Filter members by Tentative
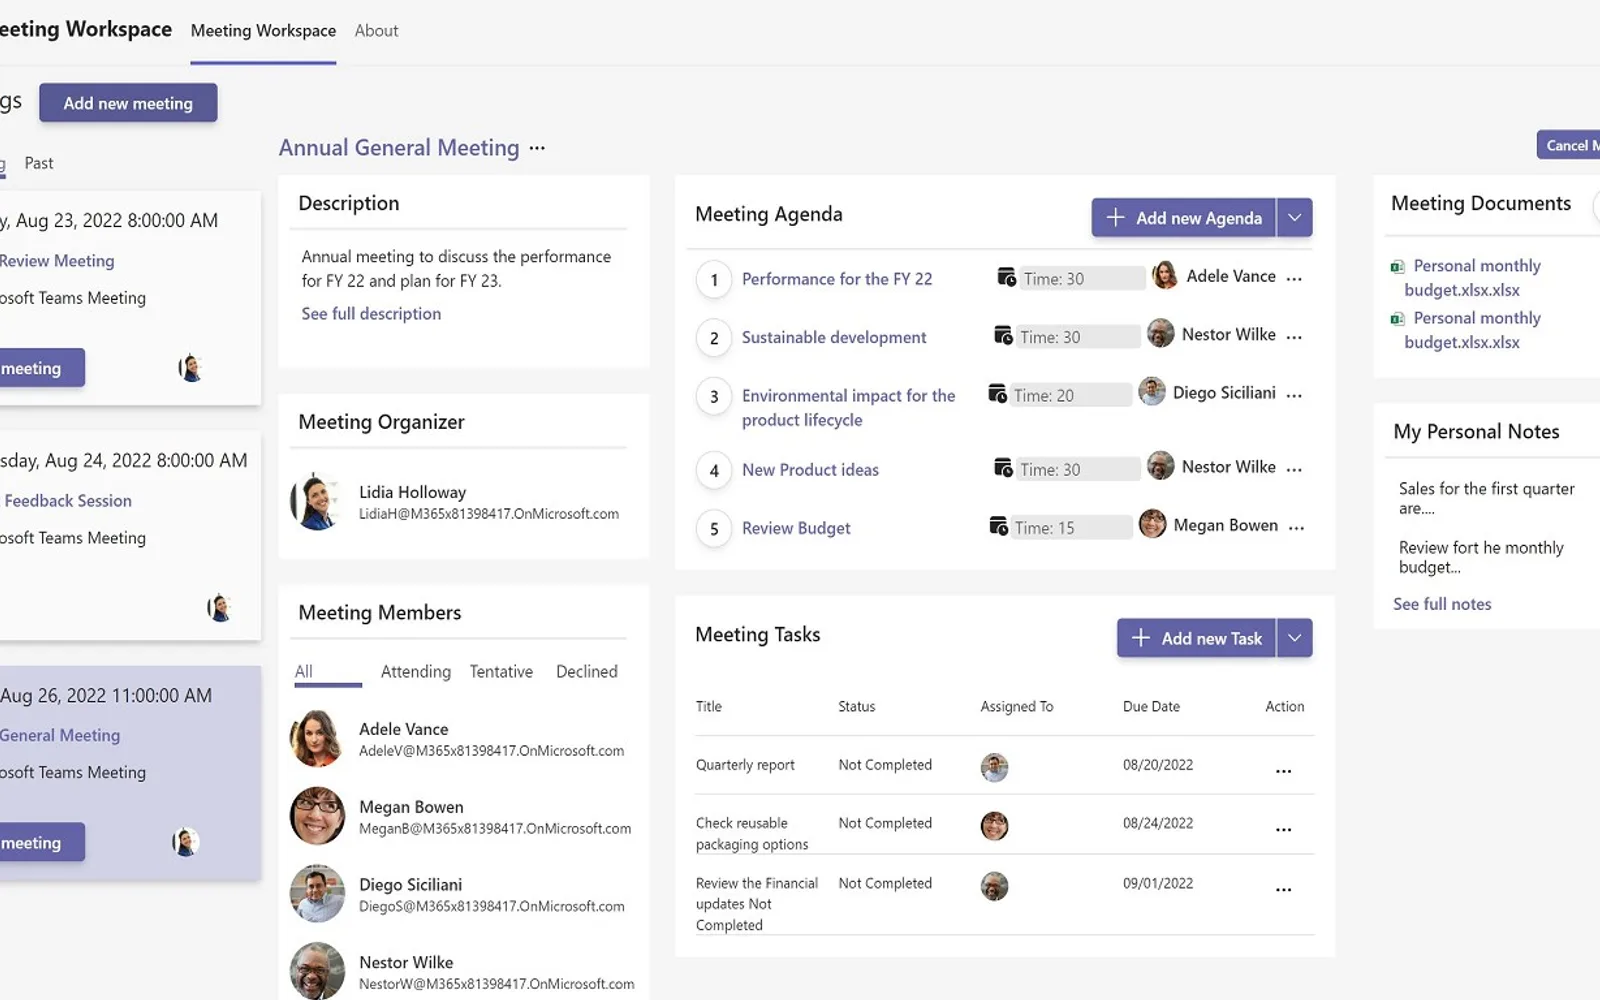This screenshot has height=1000, width=1600. tap(501, 672)
